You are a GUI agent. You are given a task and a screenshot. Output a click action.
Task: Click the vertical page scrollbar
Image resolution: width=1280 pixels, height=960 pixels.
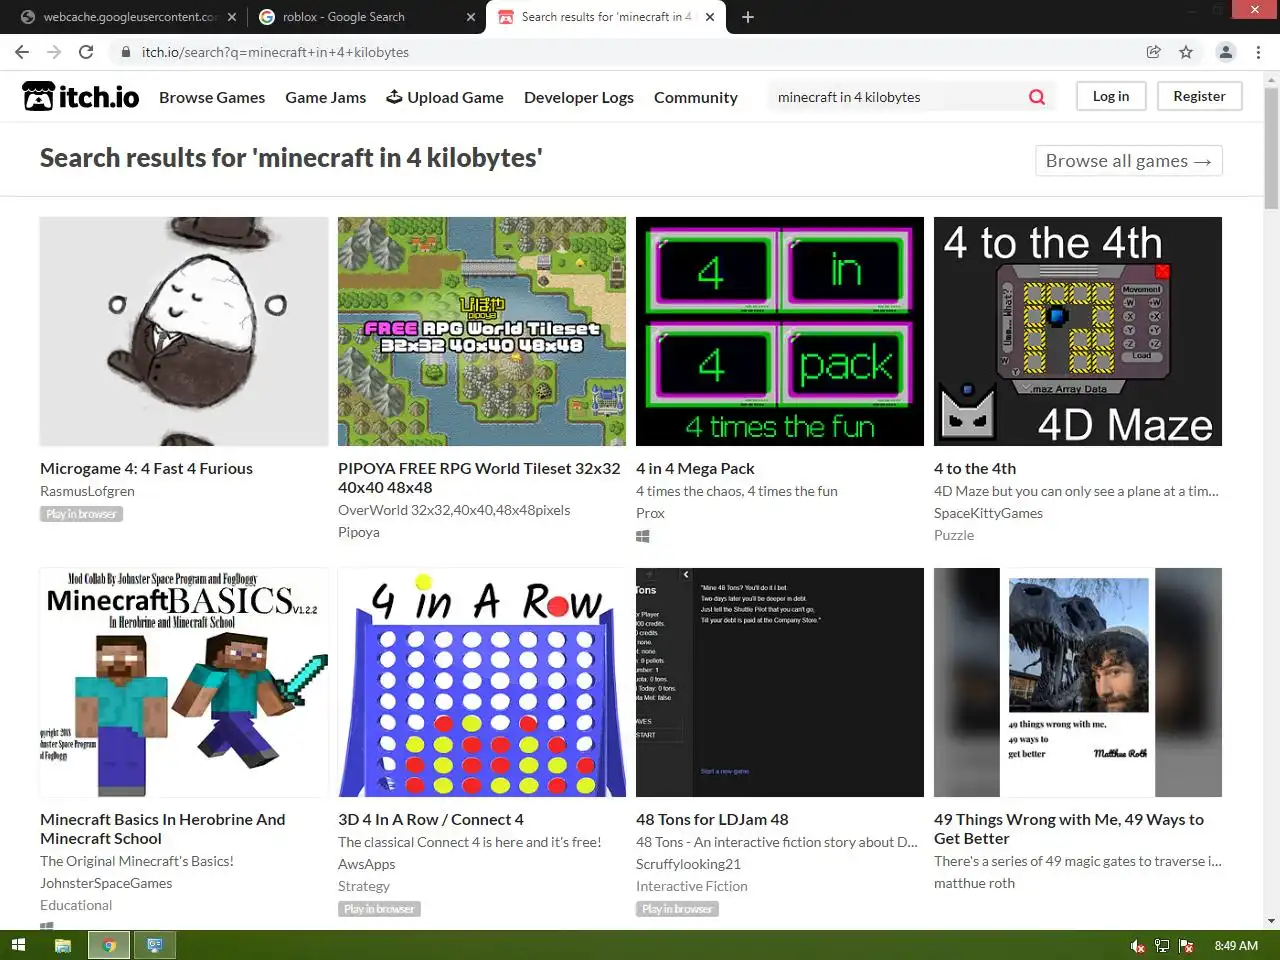[1271, 150]
